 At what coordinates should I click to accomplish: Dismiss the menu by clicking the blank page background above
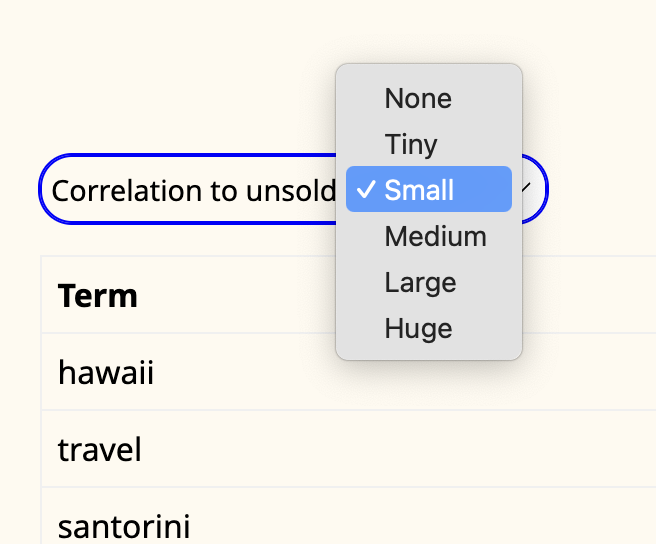(x=167, y=63)
